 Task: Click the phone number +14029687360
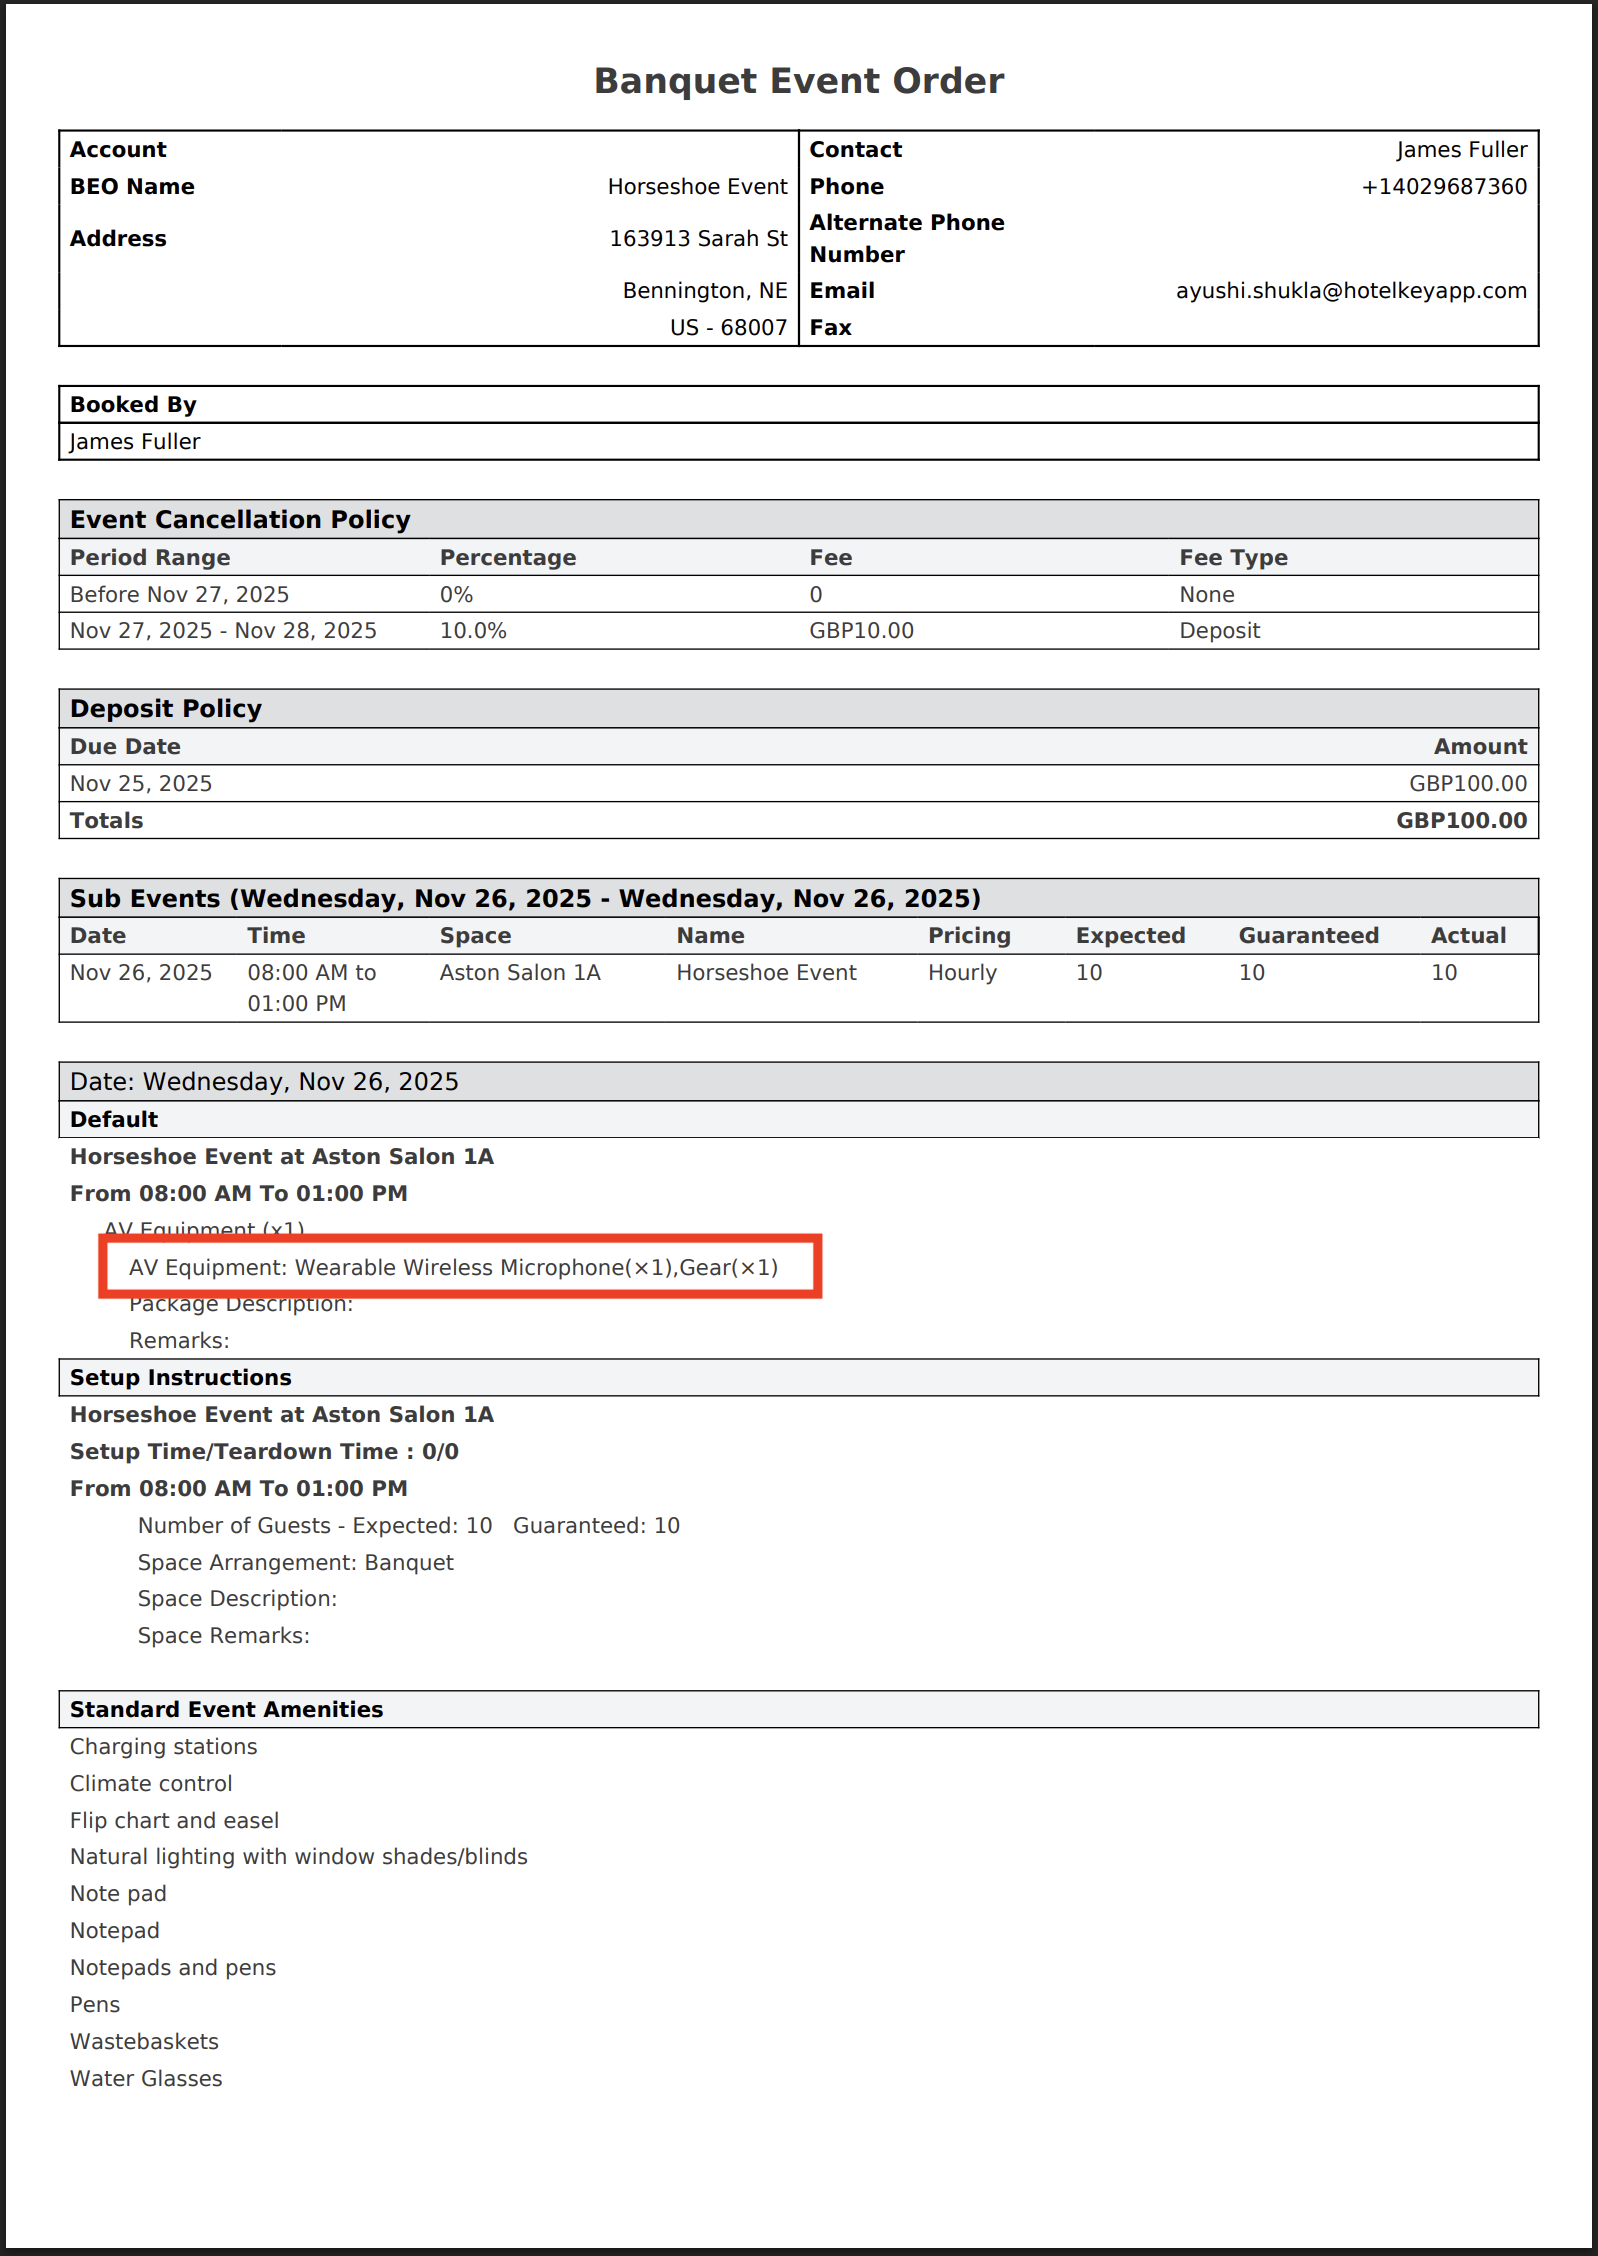click(1443, 187)
